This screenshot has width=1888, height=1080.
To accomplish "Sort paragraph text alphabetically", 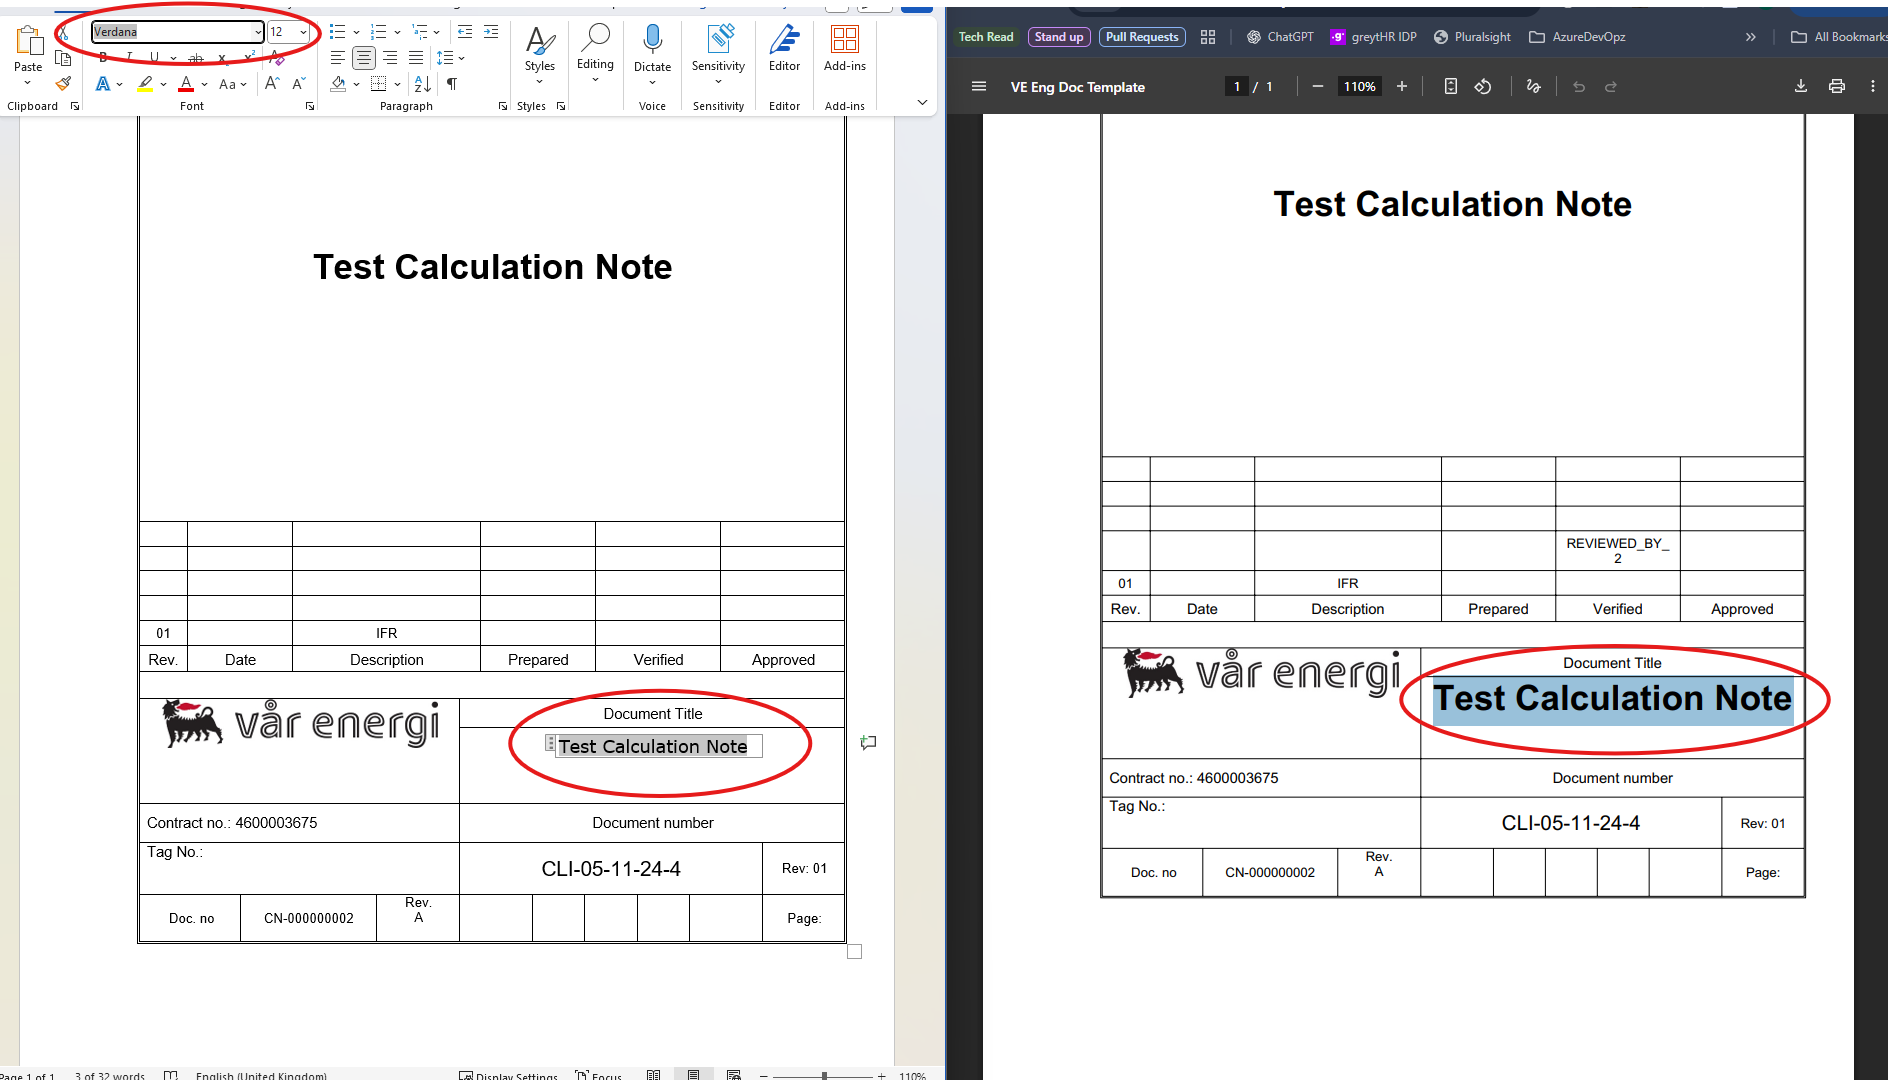I will (422, 84).
